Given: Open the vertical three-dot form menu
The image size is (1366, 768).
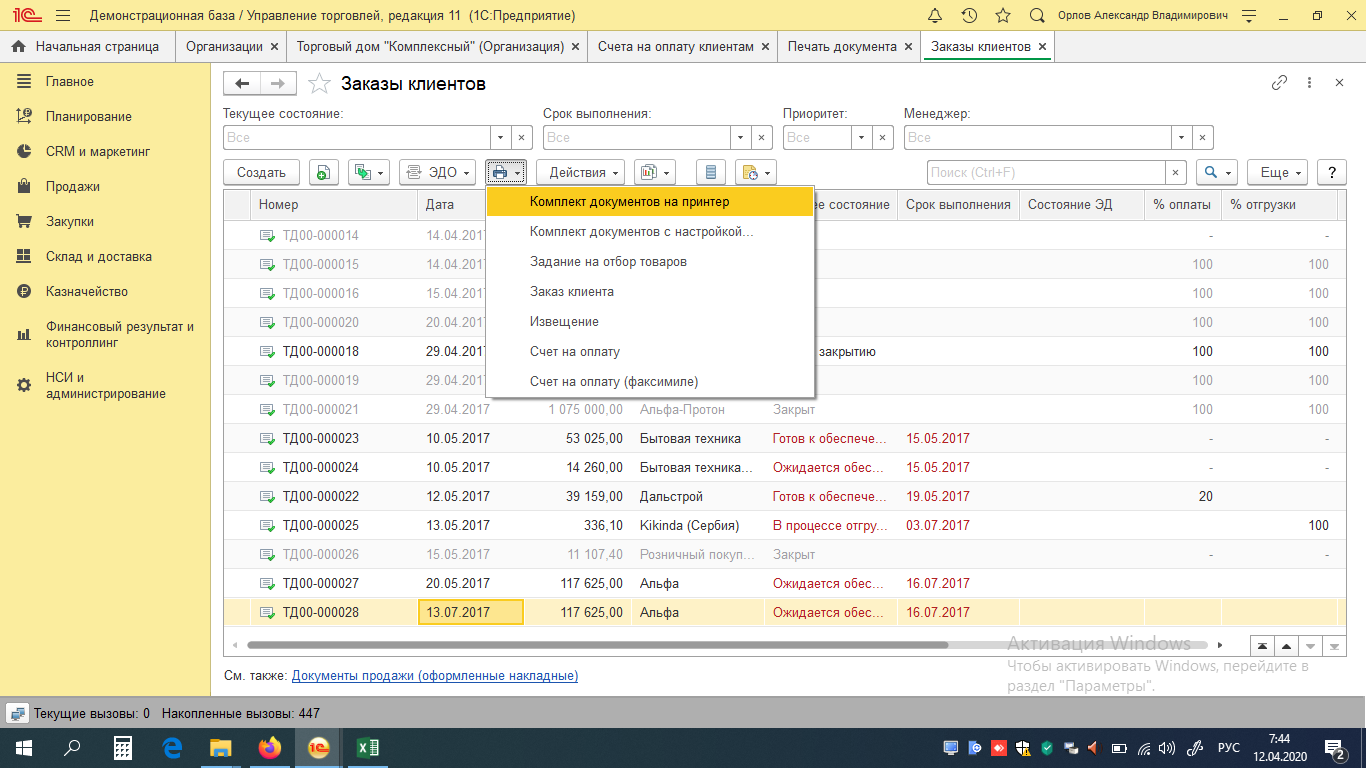Looking at the screenshot, I should coord(1310,84).
